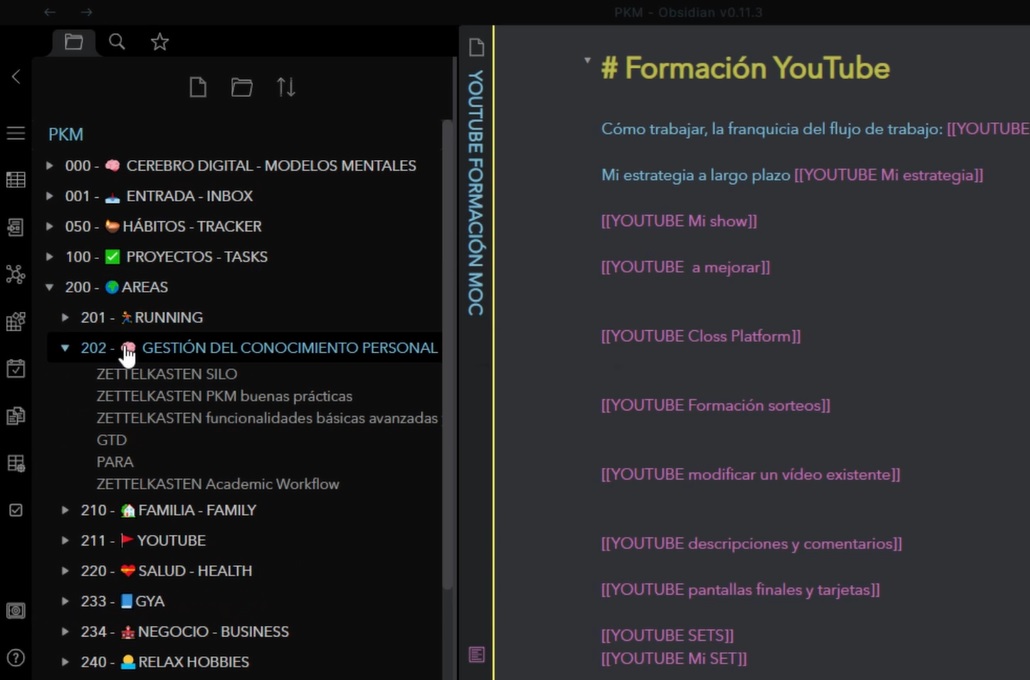Click the ribbon document list icon
The height and width of the screenshot is (680, 1030).
pos(16,227)
